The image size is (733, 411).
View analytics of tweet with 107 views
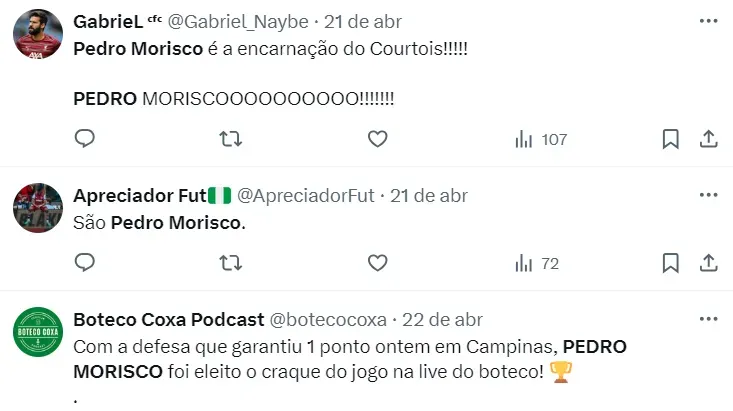coord(540,139)
